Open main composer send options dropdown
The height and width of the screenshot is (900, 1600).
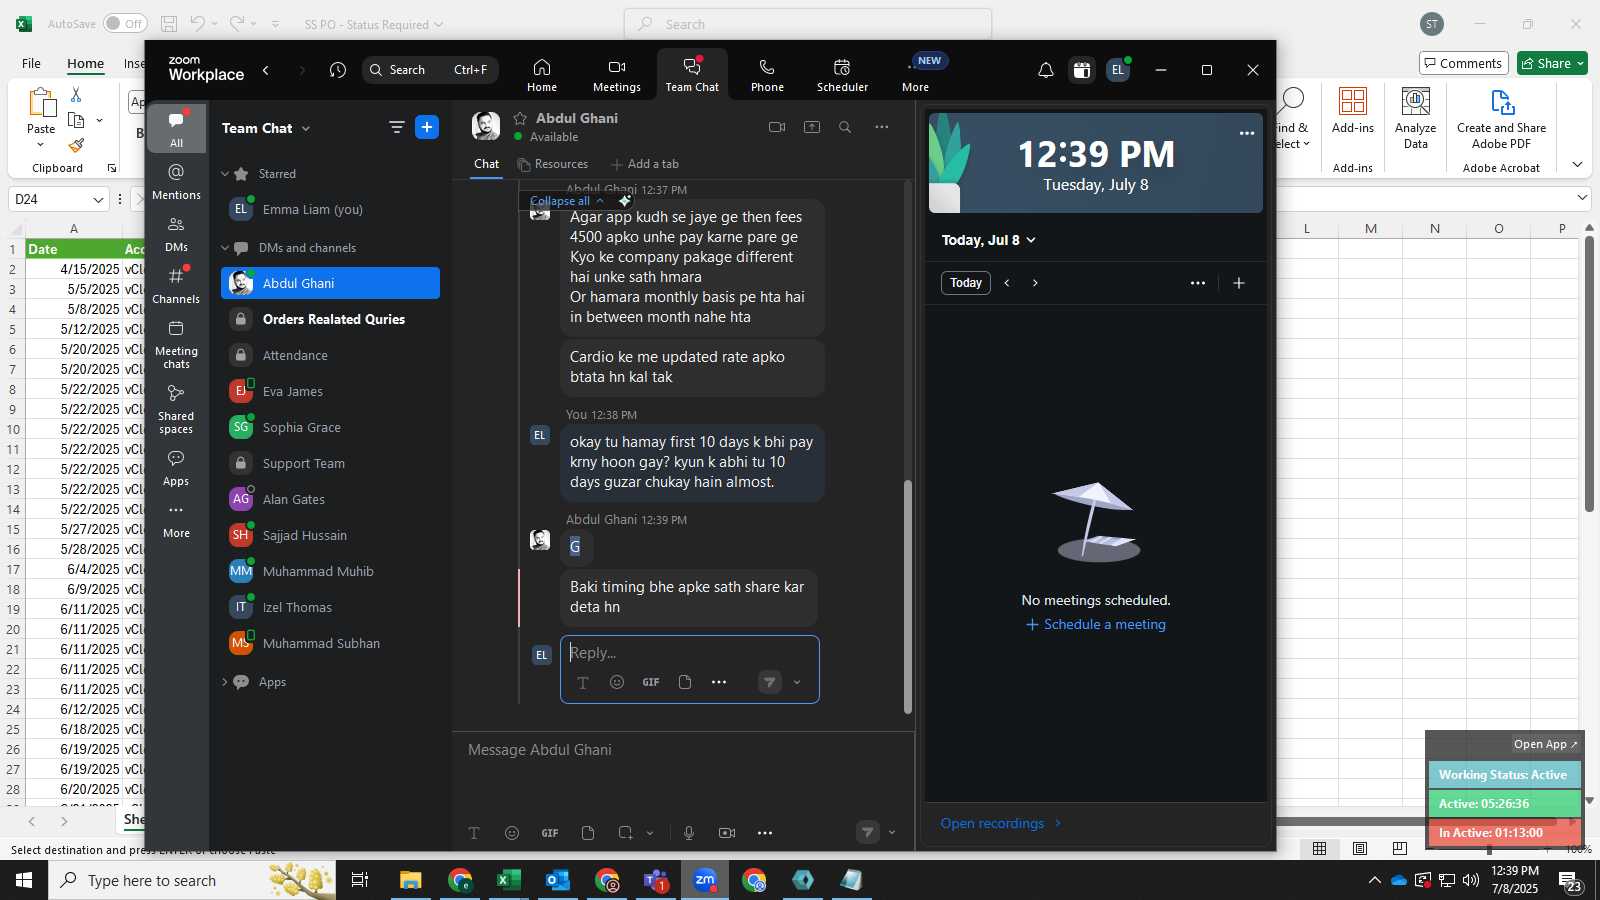pyautogui.click(x=892, y=832)
